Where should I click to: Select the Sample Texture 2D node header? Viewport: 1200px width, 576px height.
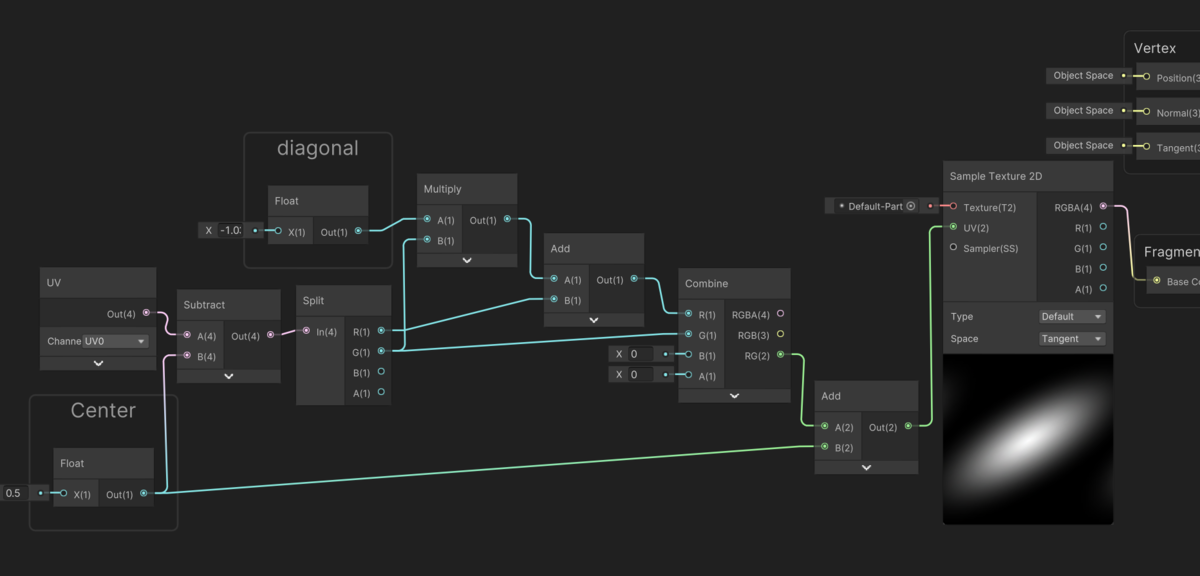tap(1028, 176)
